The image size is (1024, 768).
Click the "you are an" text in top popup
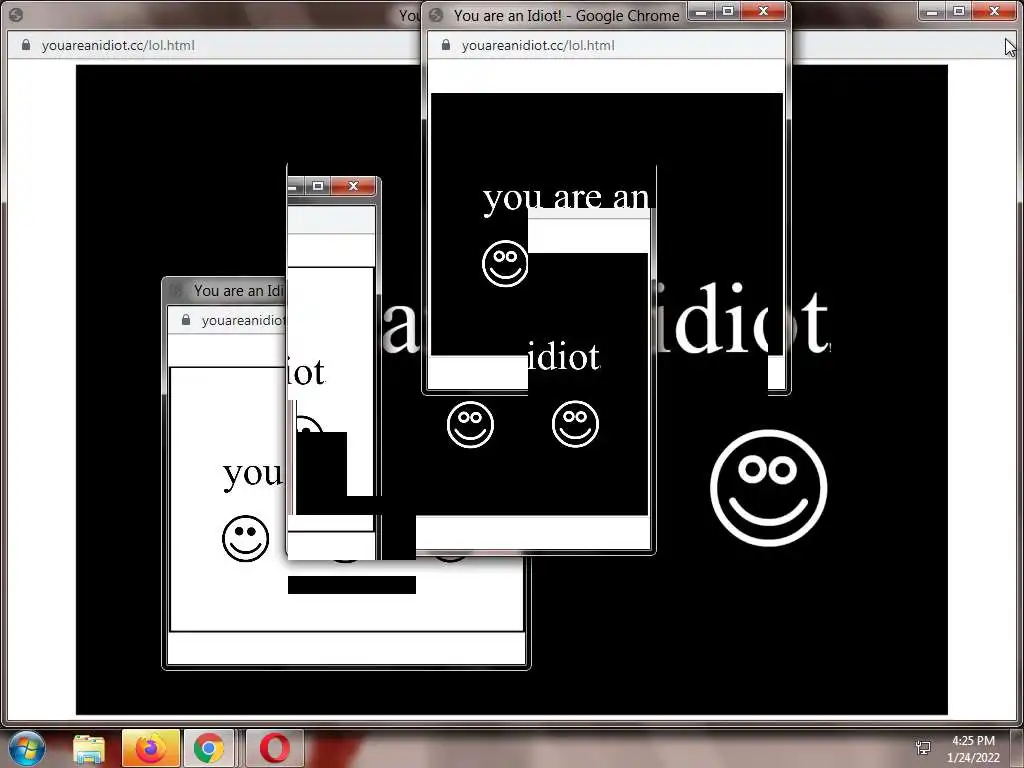click(565, 198)
